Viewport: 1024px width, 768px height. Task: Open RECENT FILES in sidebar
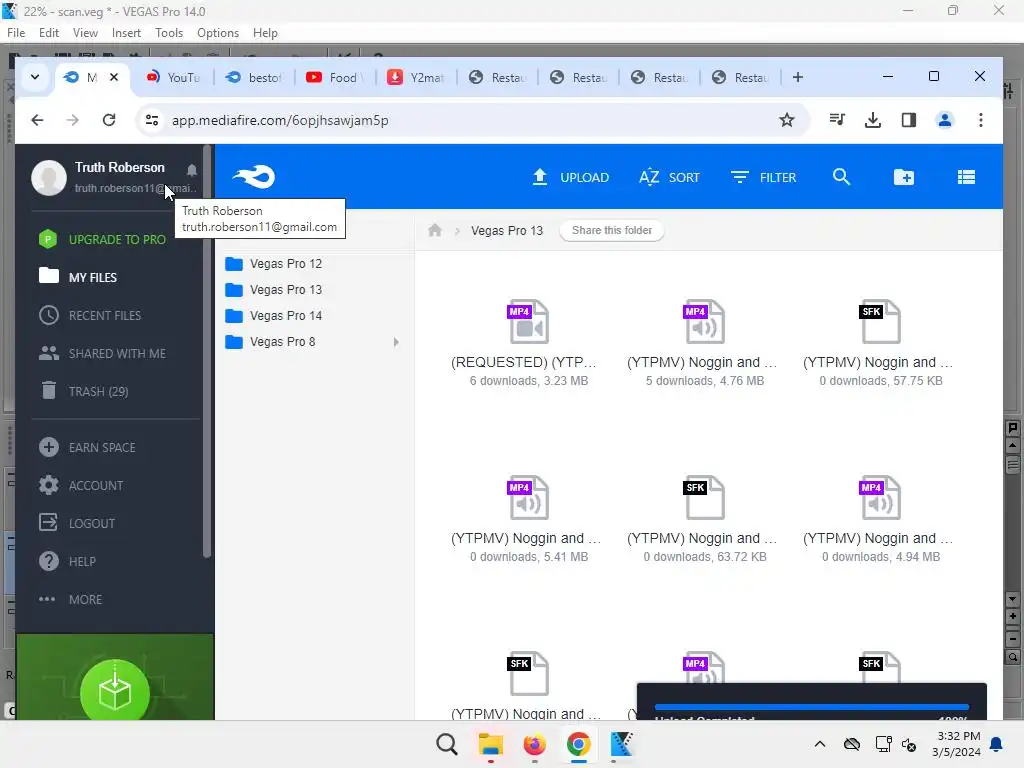click(x=89, y=315)
